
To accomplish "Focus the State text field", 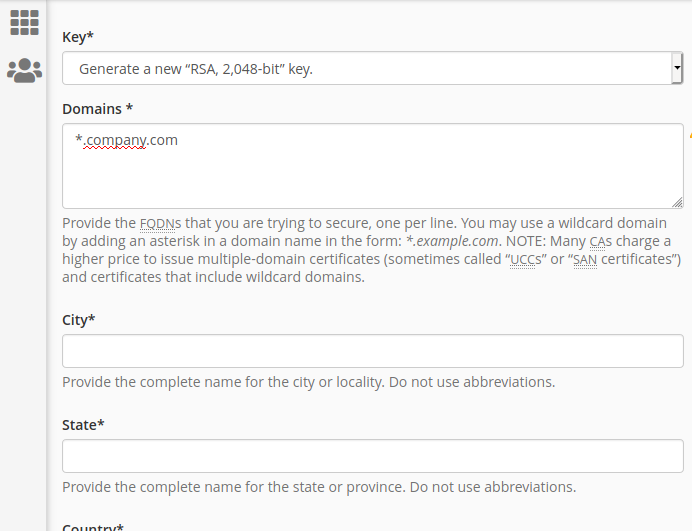I will point(372,456).
